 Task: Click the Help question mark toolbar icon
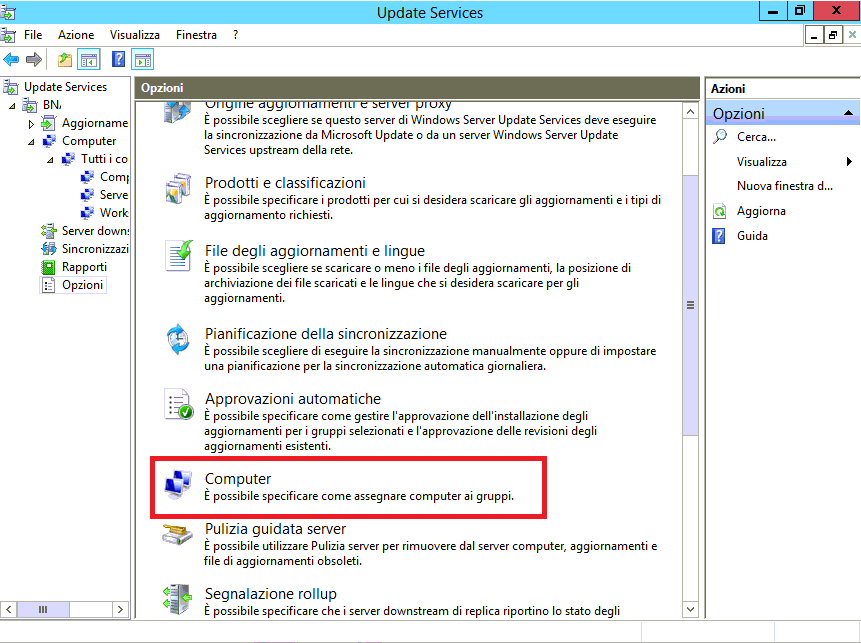click(x=118, y=59)
